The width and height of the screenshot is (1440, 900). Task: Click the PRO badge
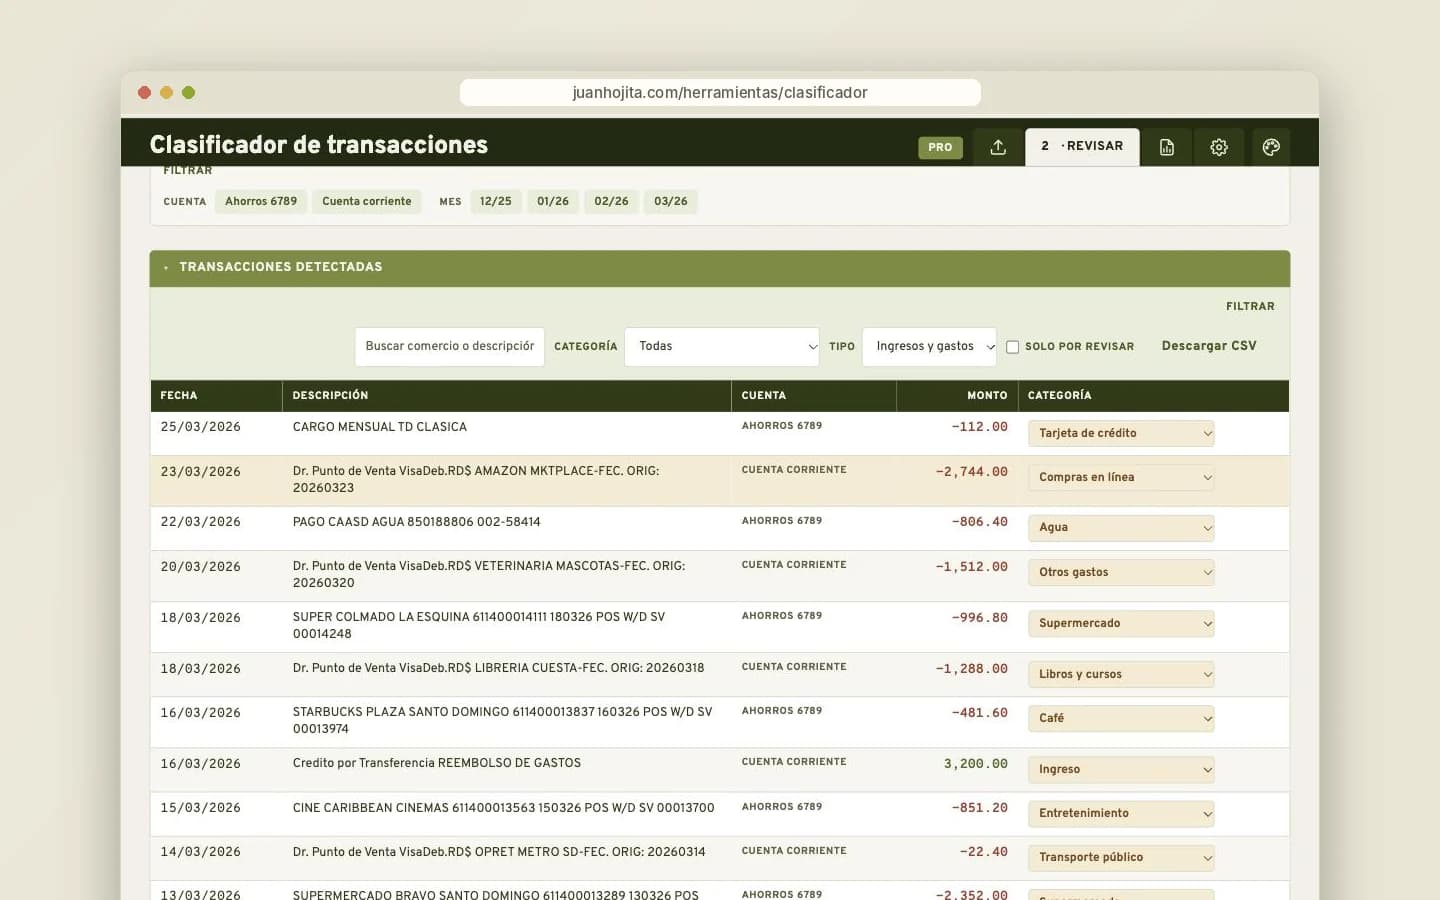[x=940, y=147]
